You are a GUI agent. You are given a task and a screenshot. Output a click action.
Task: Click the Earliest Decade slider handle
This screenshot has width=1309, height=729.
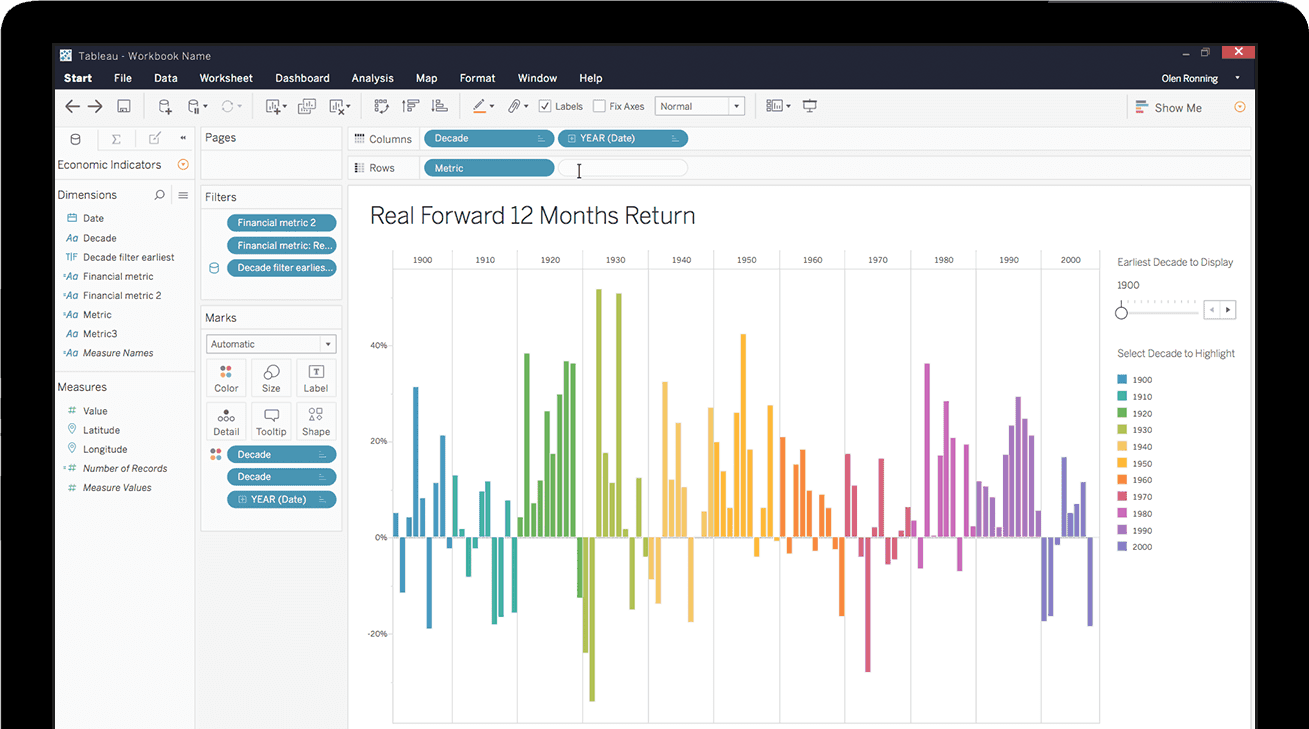pyautogui.click(x=1121, y=313)
